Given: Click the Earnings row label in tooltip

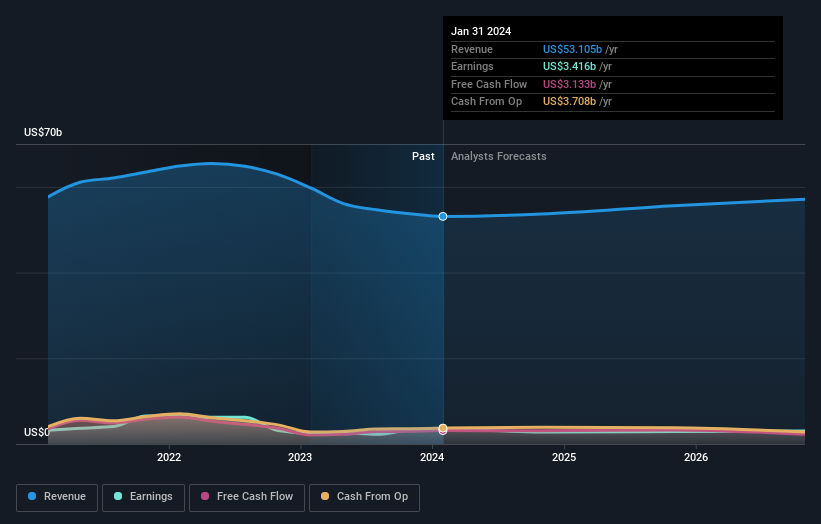Looking at the screenshot, I should tap(472, 66).
